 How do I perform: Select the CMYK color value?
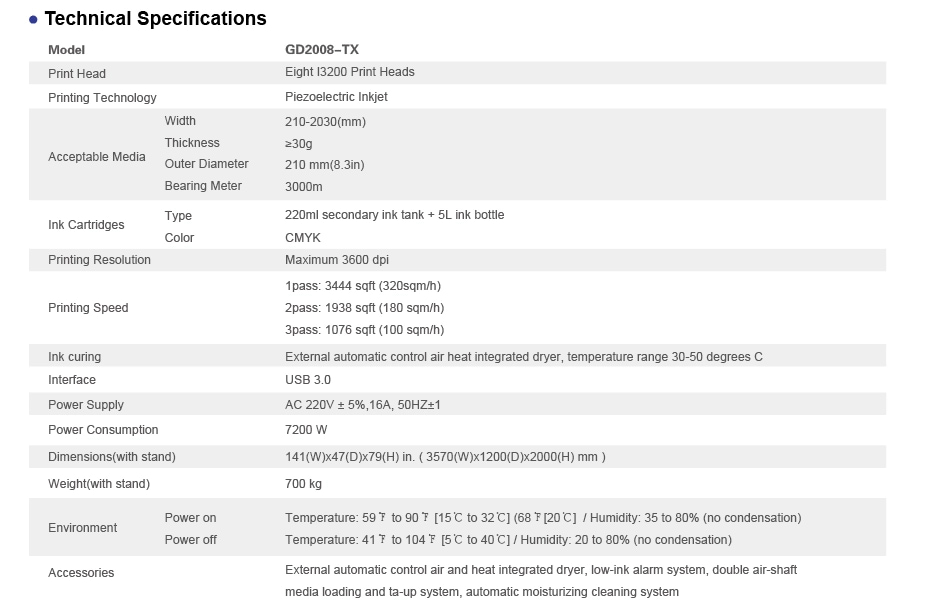pyautogui.click(x=302, y=238)
